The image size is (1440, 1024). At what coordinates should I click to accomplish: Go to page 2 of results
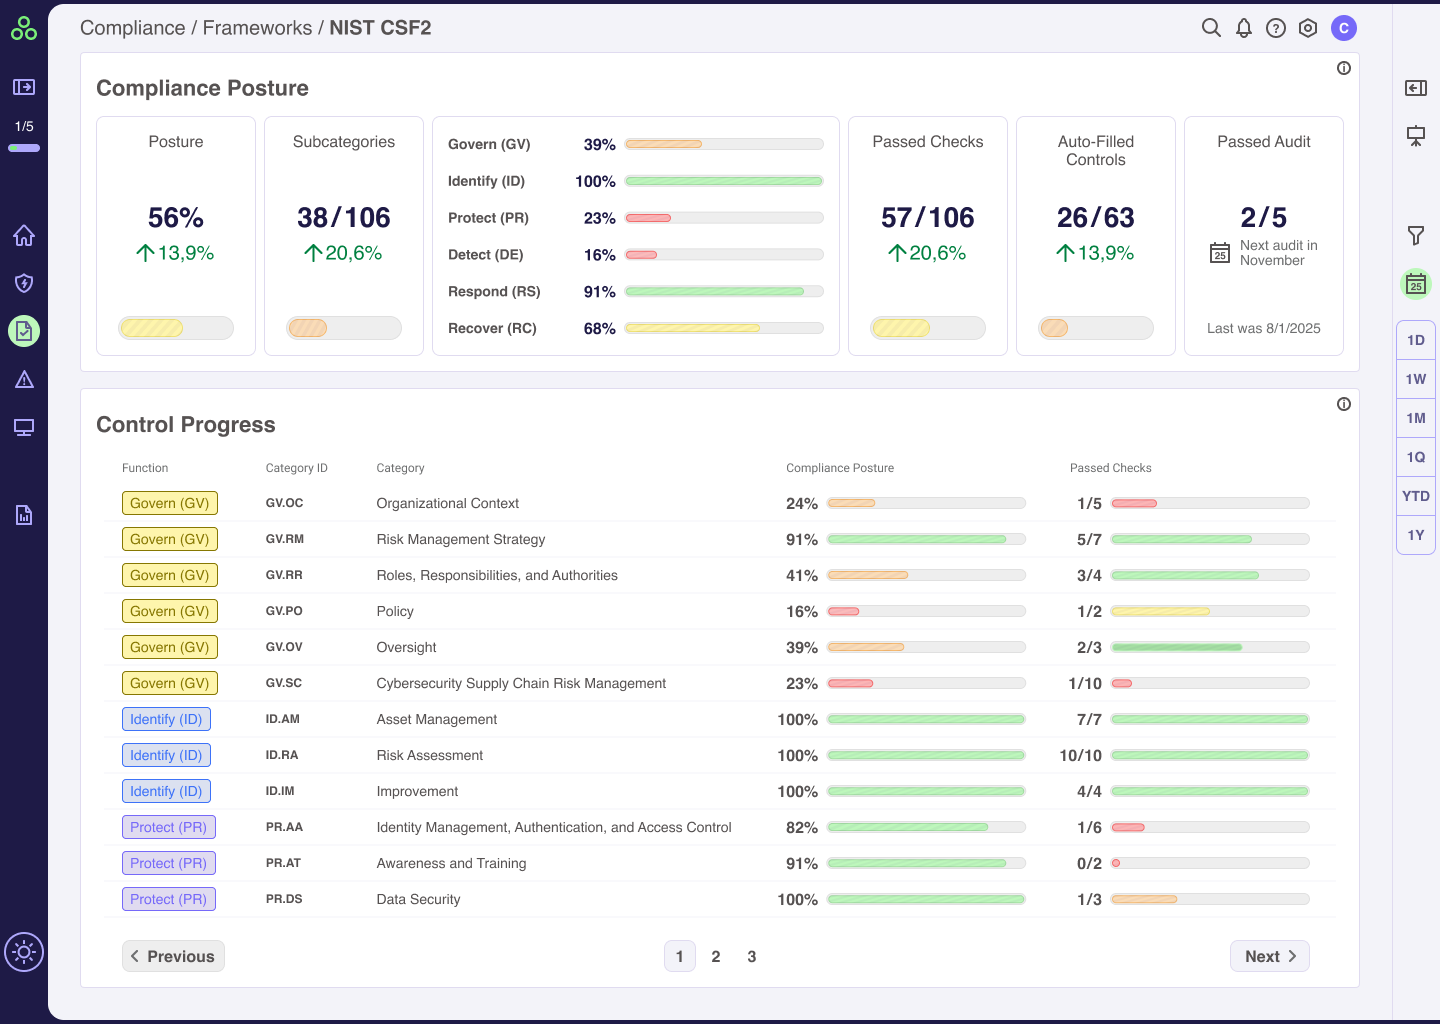pyautogui.click(x=716, y=956)
